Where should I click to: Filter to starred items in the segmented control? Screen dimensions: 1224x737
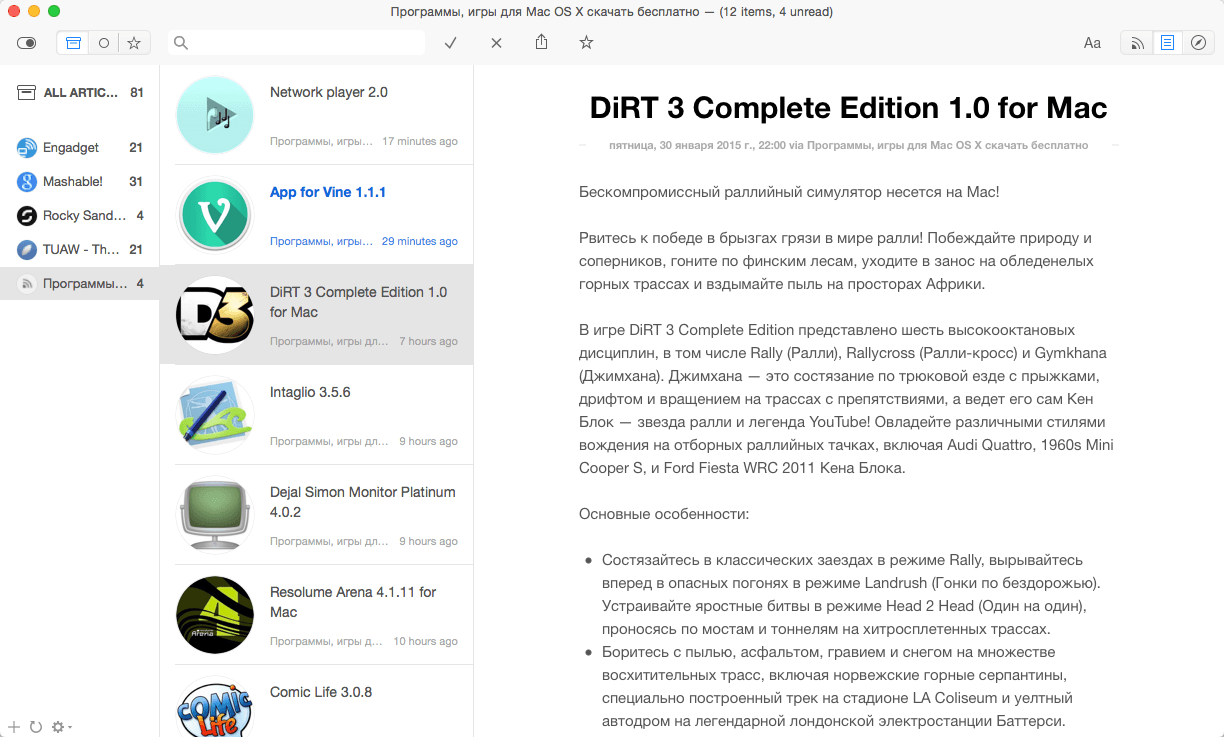pyautogui.click(x=133, y=43)
